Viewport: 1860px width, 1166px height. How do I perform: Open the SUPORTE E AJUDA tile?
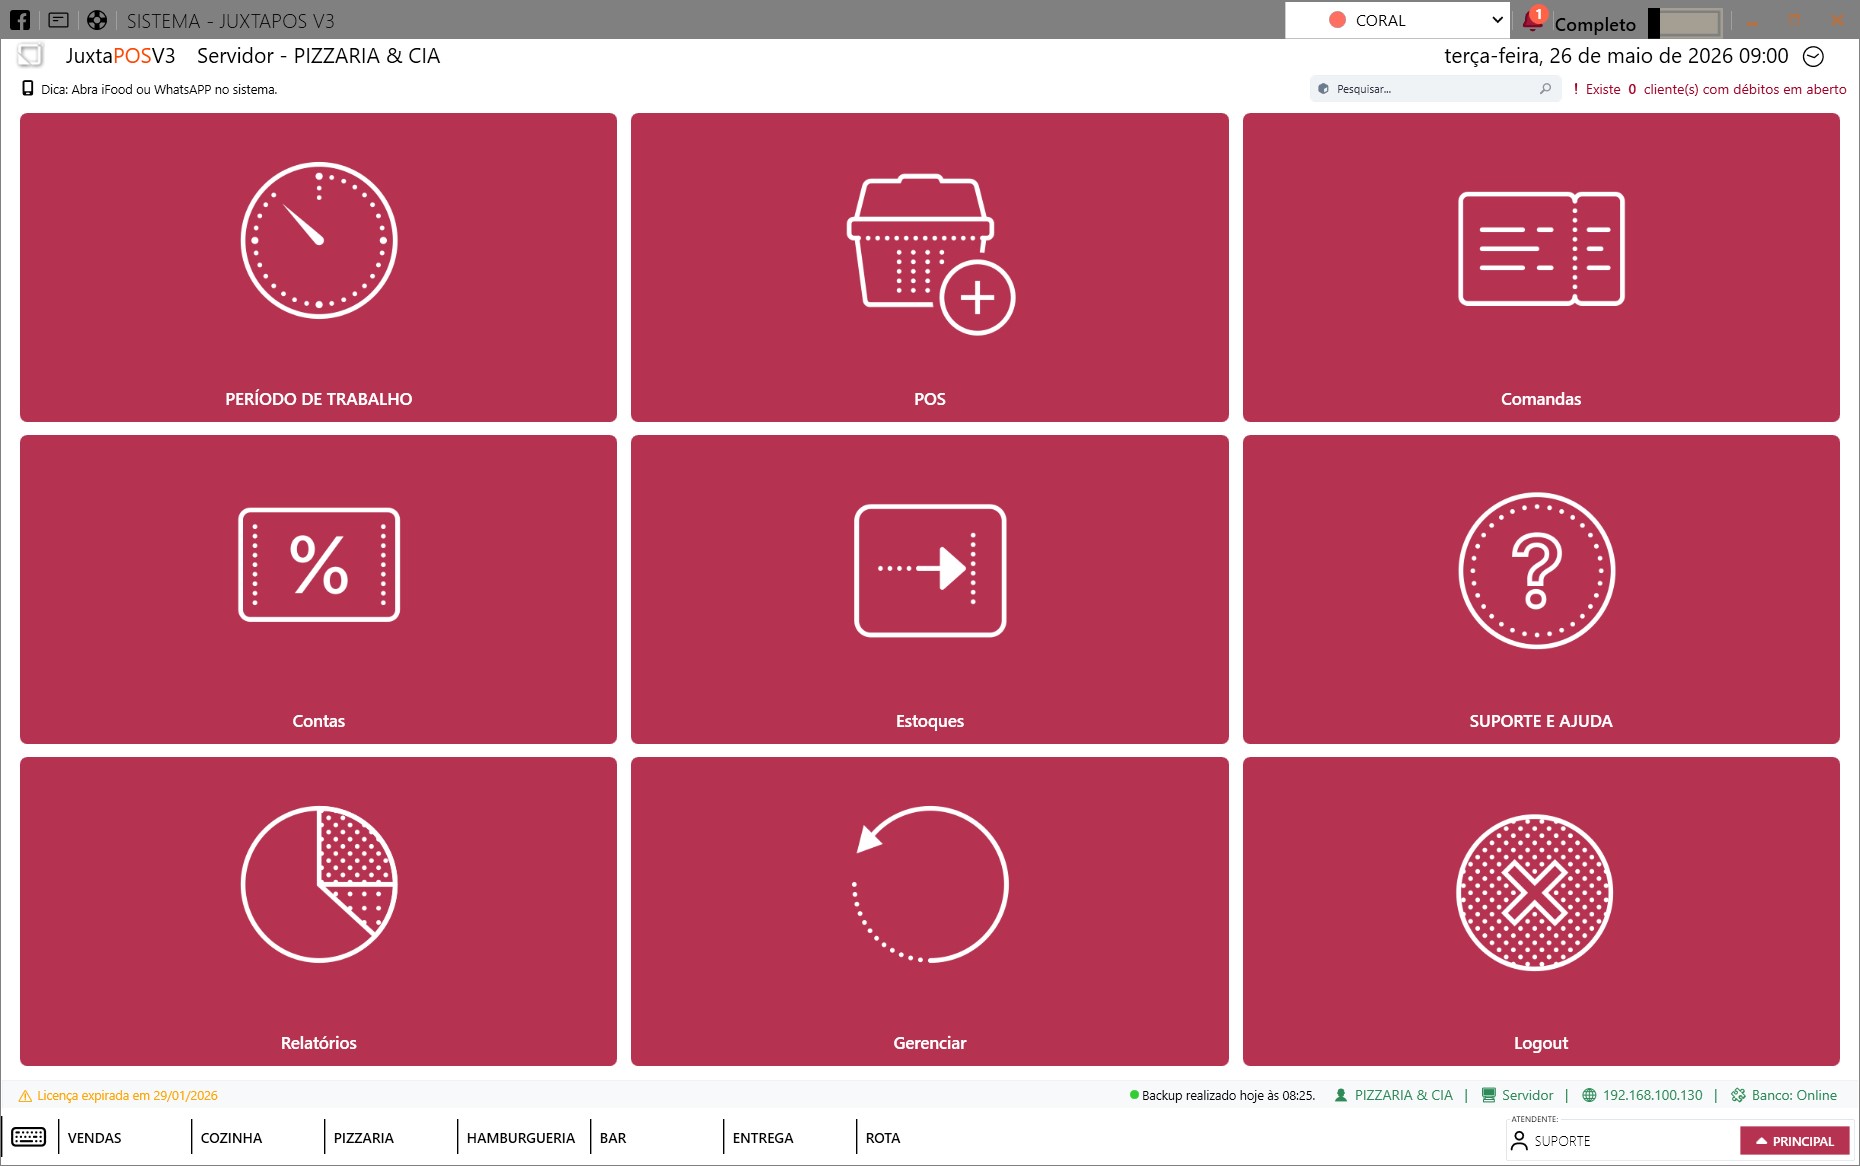coord(1541,589)
